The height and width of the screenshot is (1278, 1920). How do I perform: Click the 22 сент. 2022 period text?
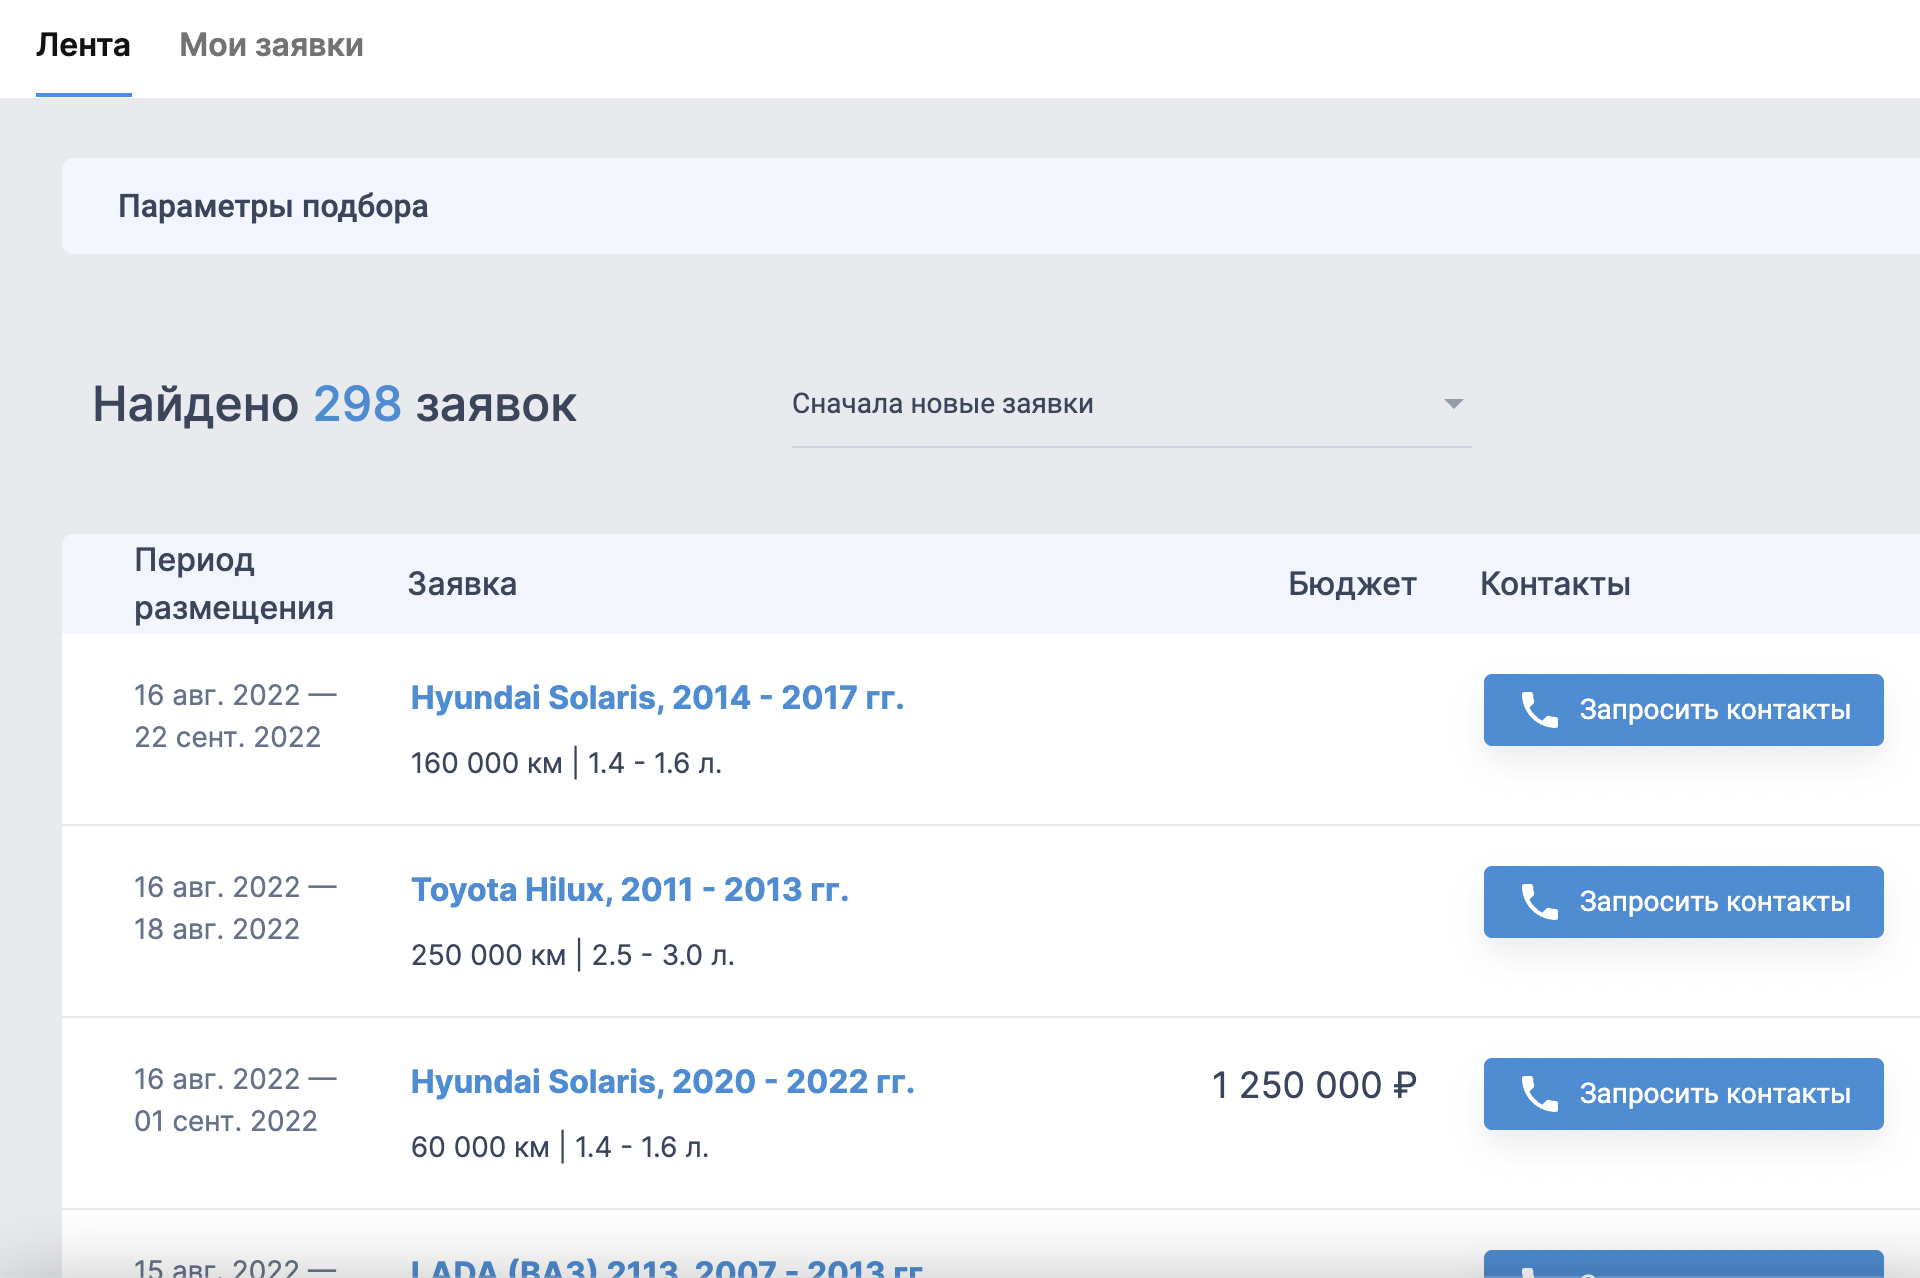227,737
